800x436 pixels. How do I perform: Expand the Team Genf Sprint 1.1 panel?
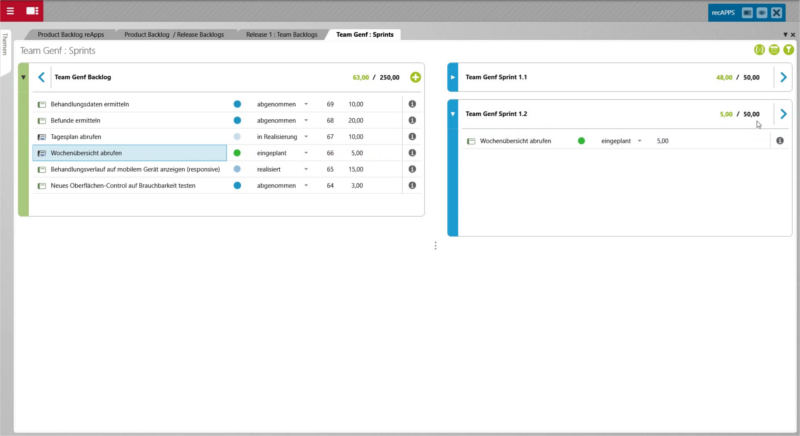(452, 77)
